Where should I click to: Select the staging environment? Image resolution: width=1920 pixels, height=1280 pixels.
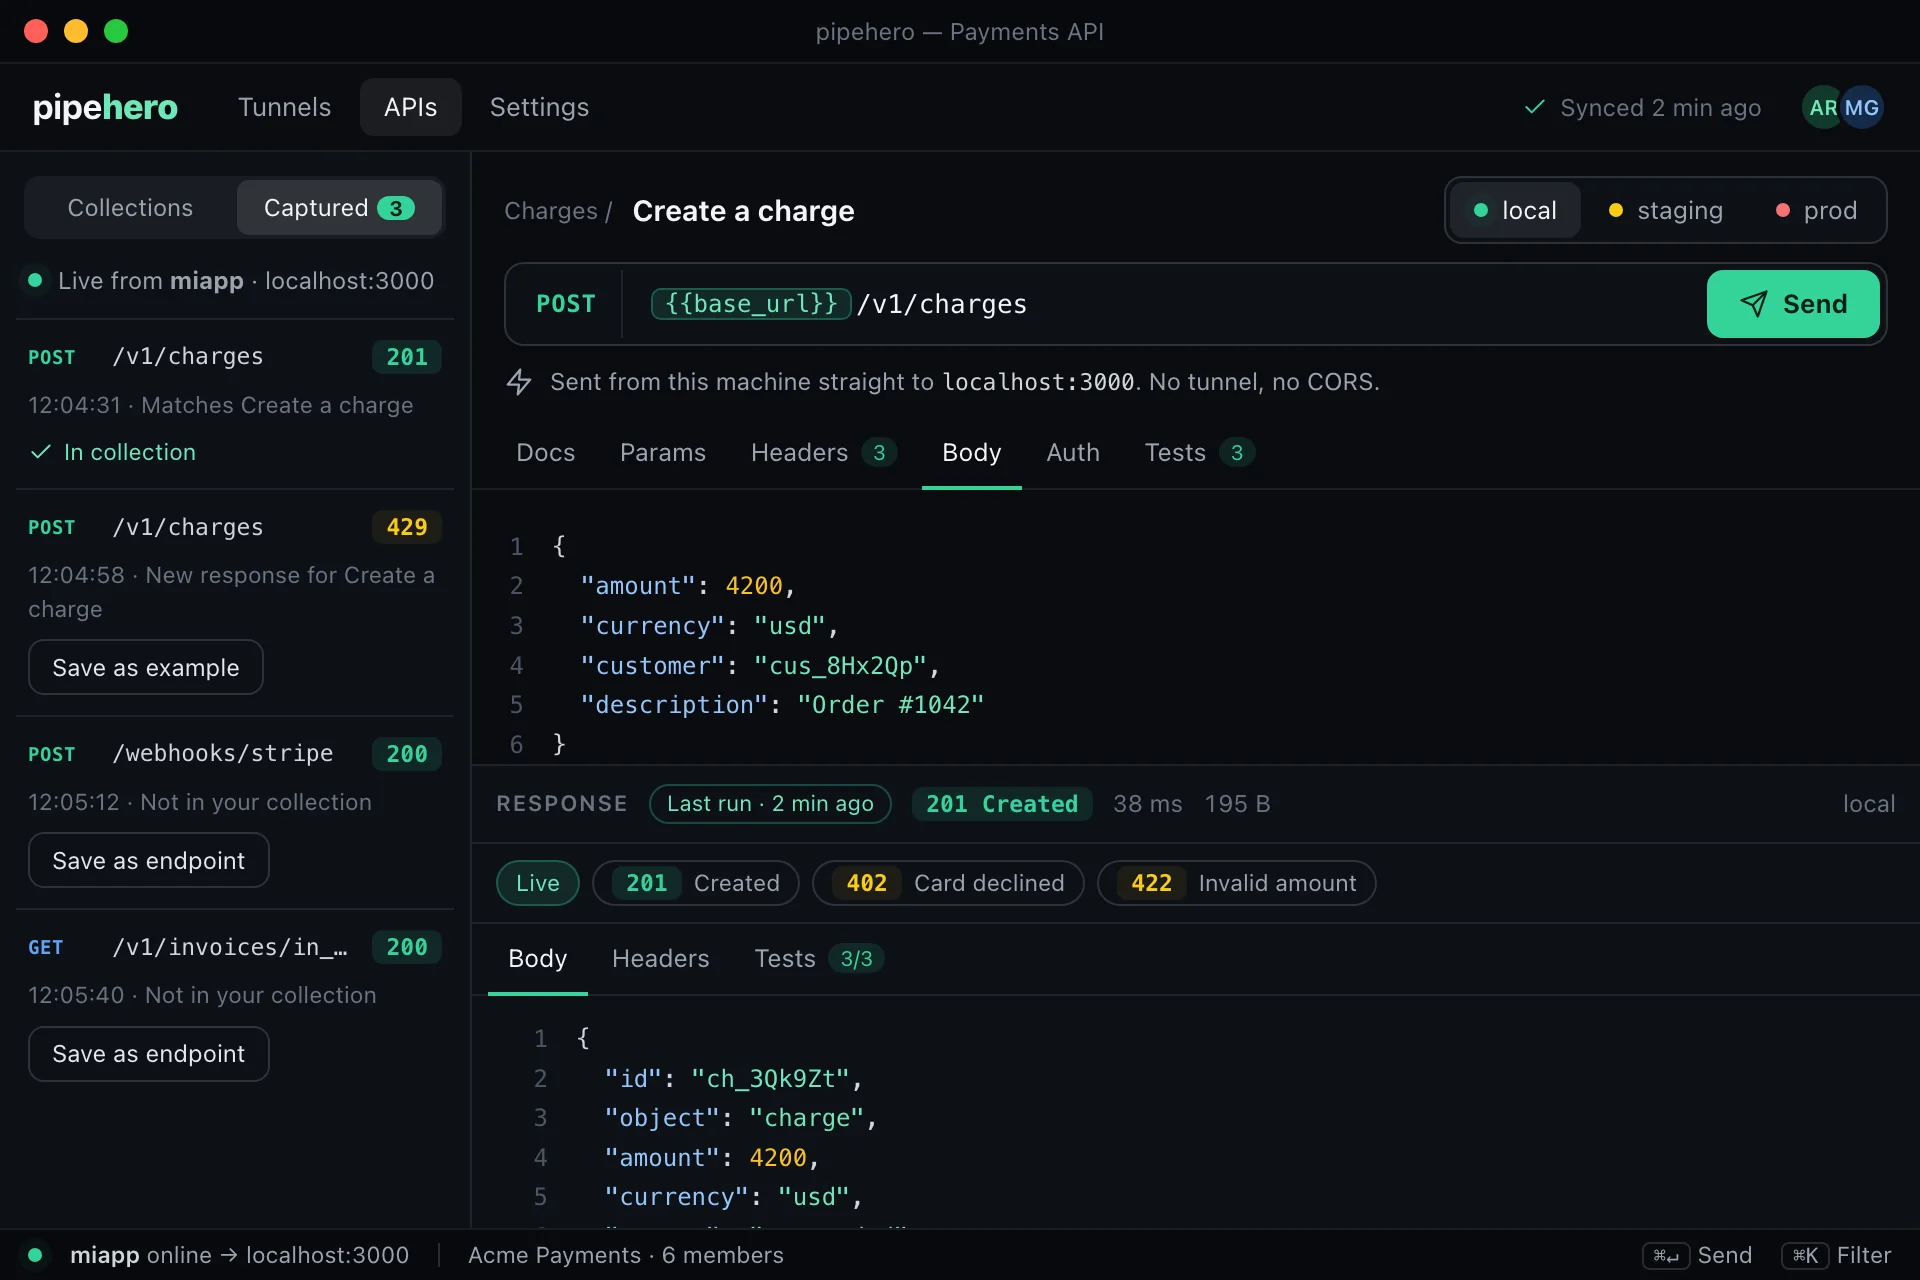1665,210
